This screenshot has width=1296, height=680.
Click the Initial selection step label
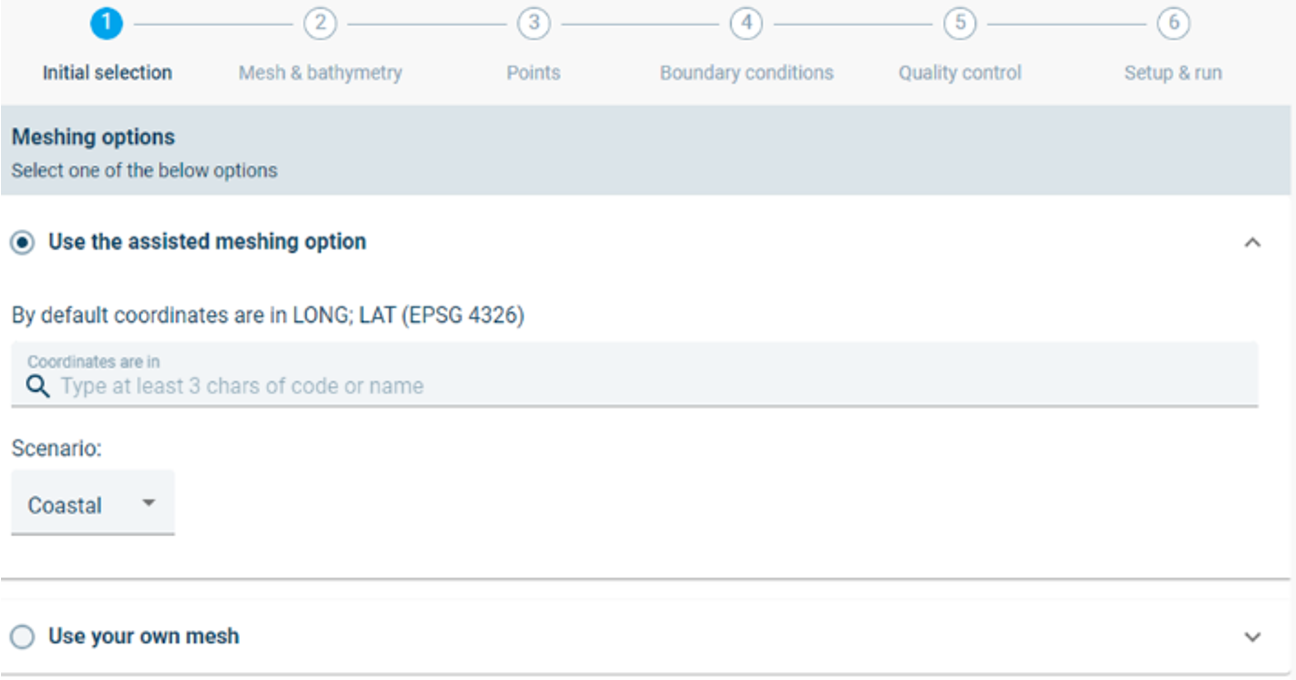click(x=107, y=73)
